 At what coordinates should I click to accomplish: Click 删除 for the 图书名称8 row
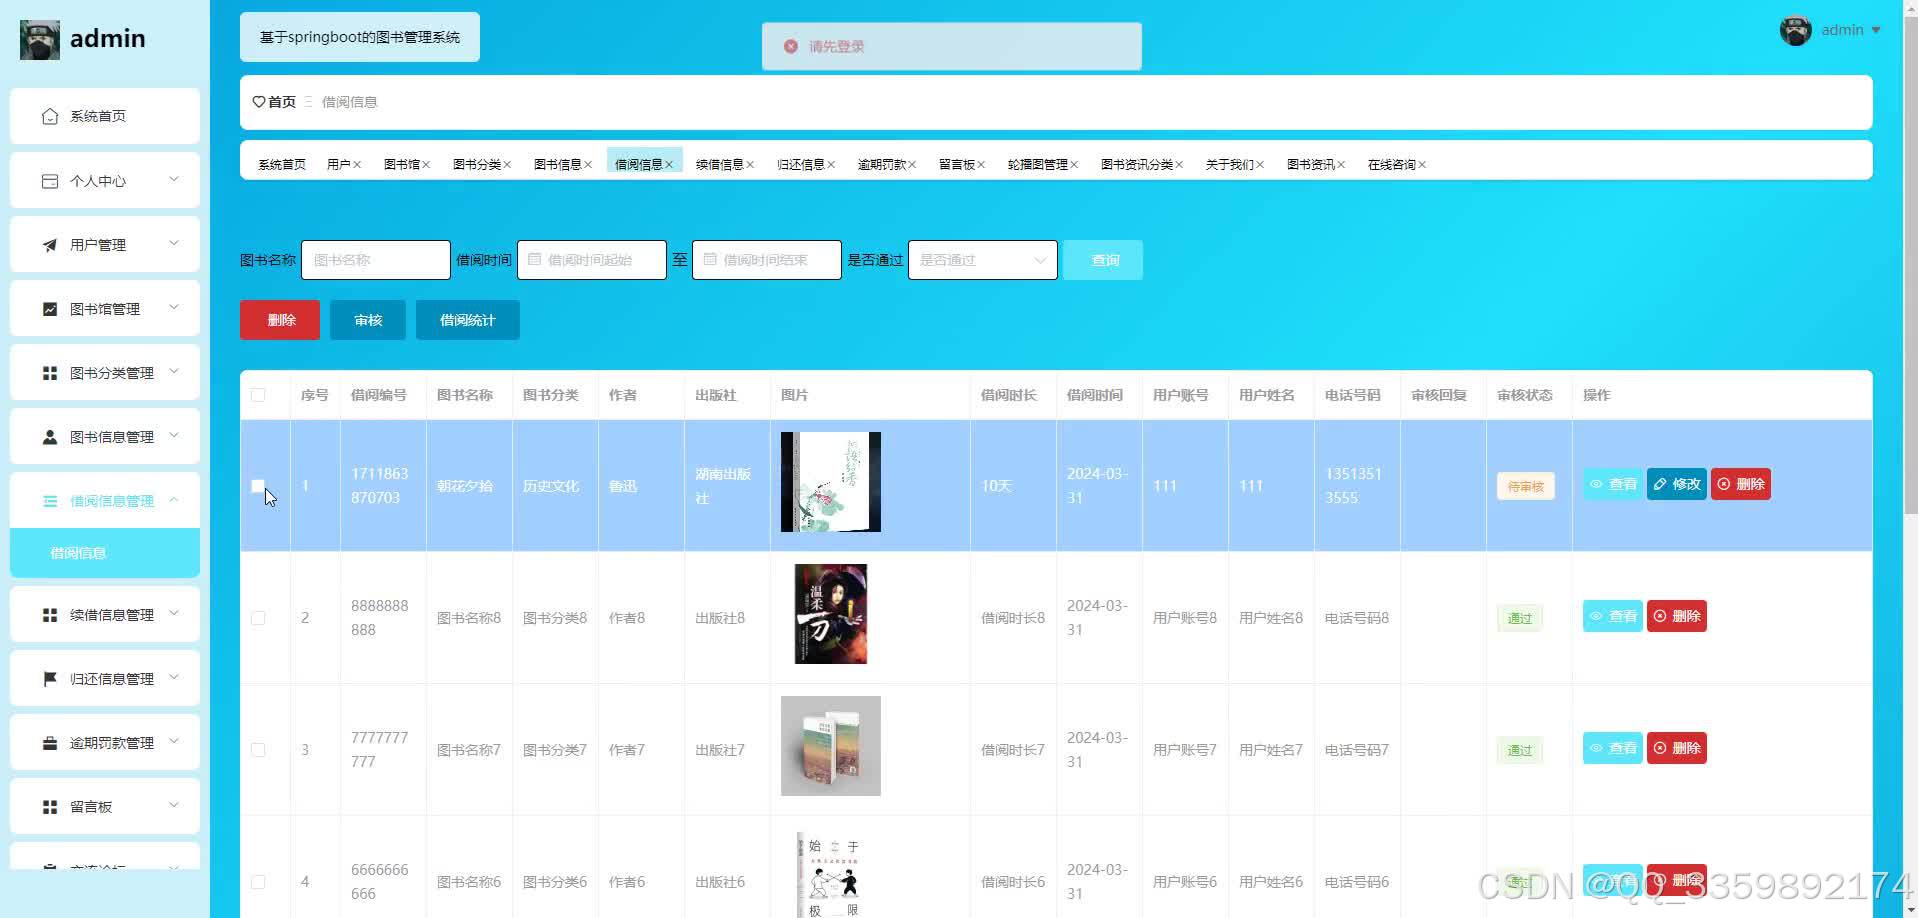click(x=1677, y=616)
